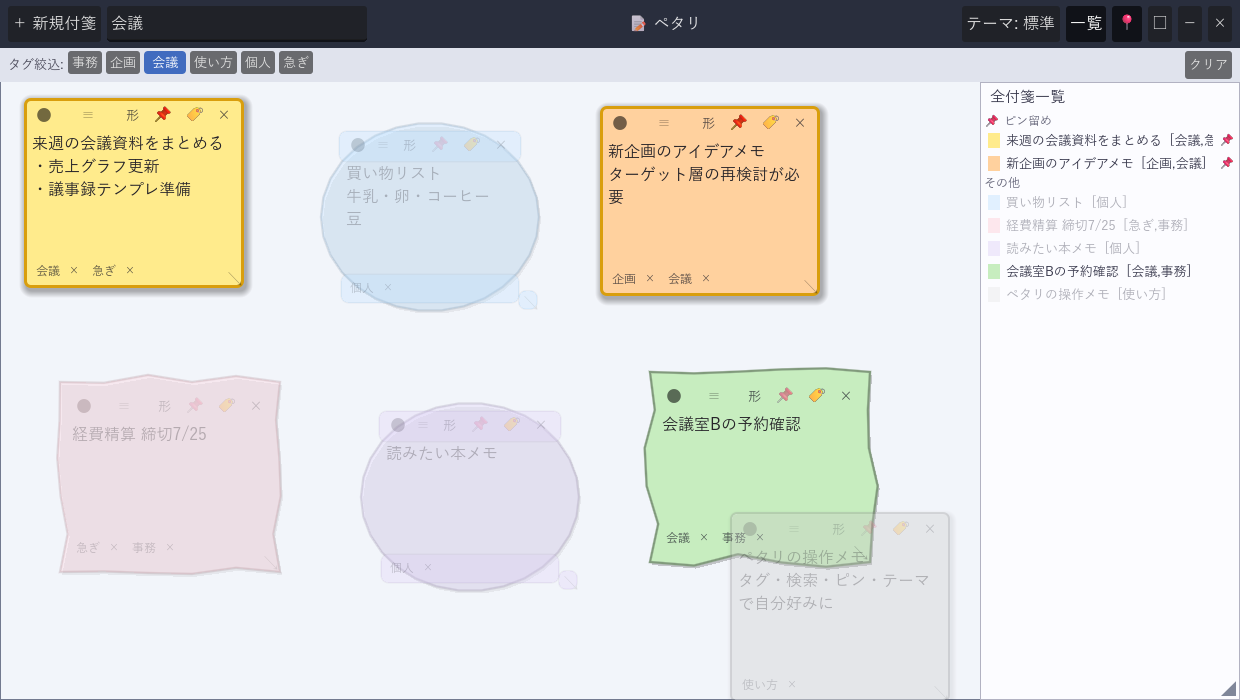This screenshot has height=700, width=1240.
Task: Select 新企画のアイデアメモ in list panel
Action: 1110,163
